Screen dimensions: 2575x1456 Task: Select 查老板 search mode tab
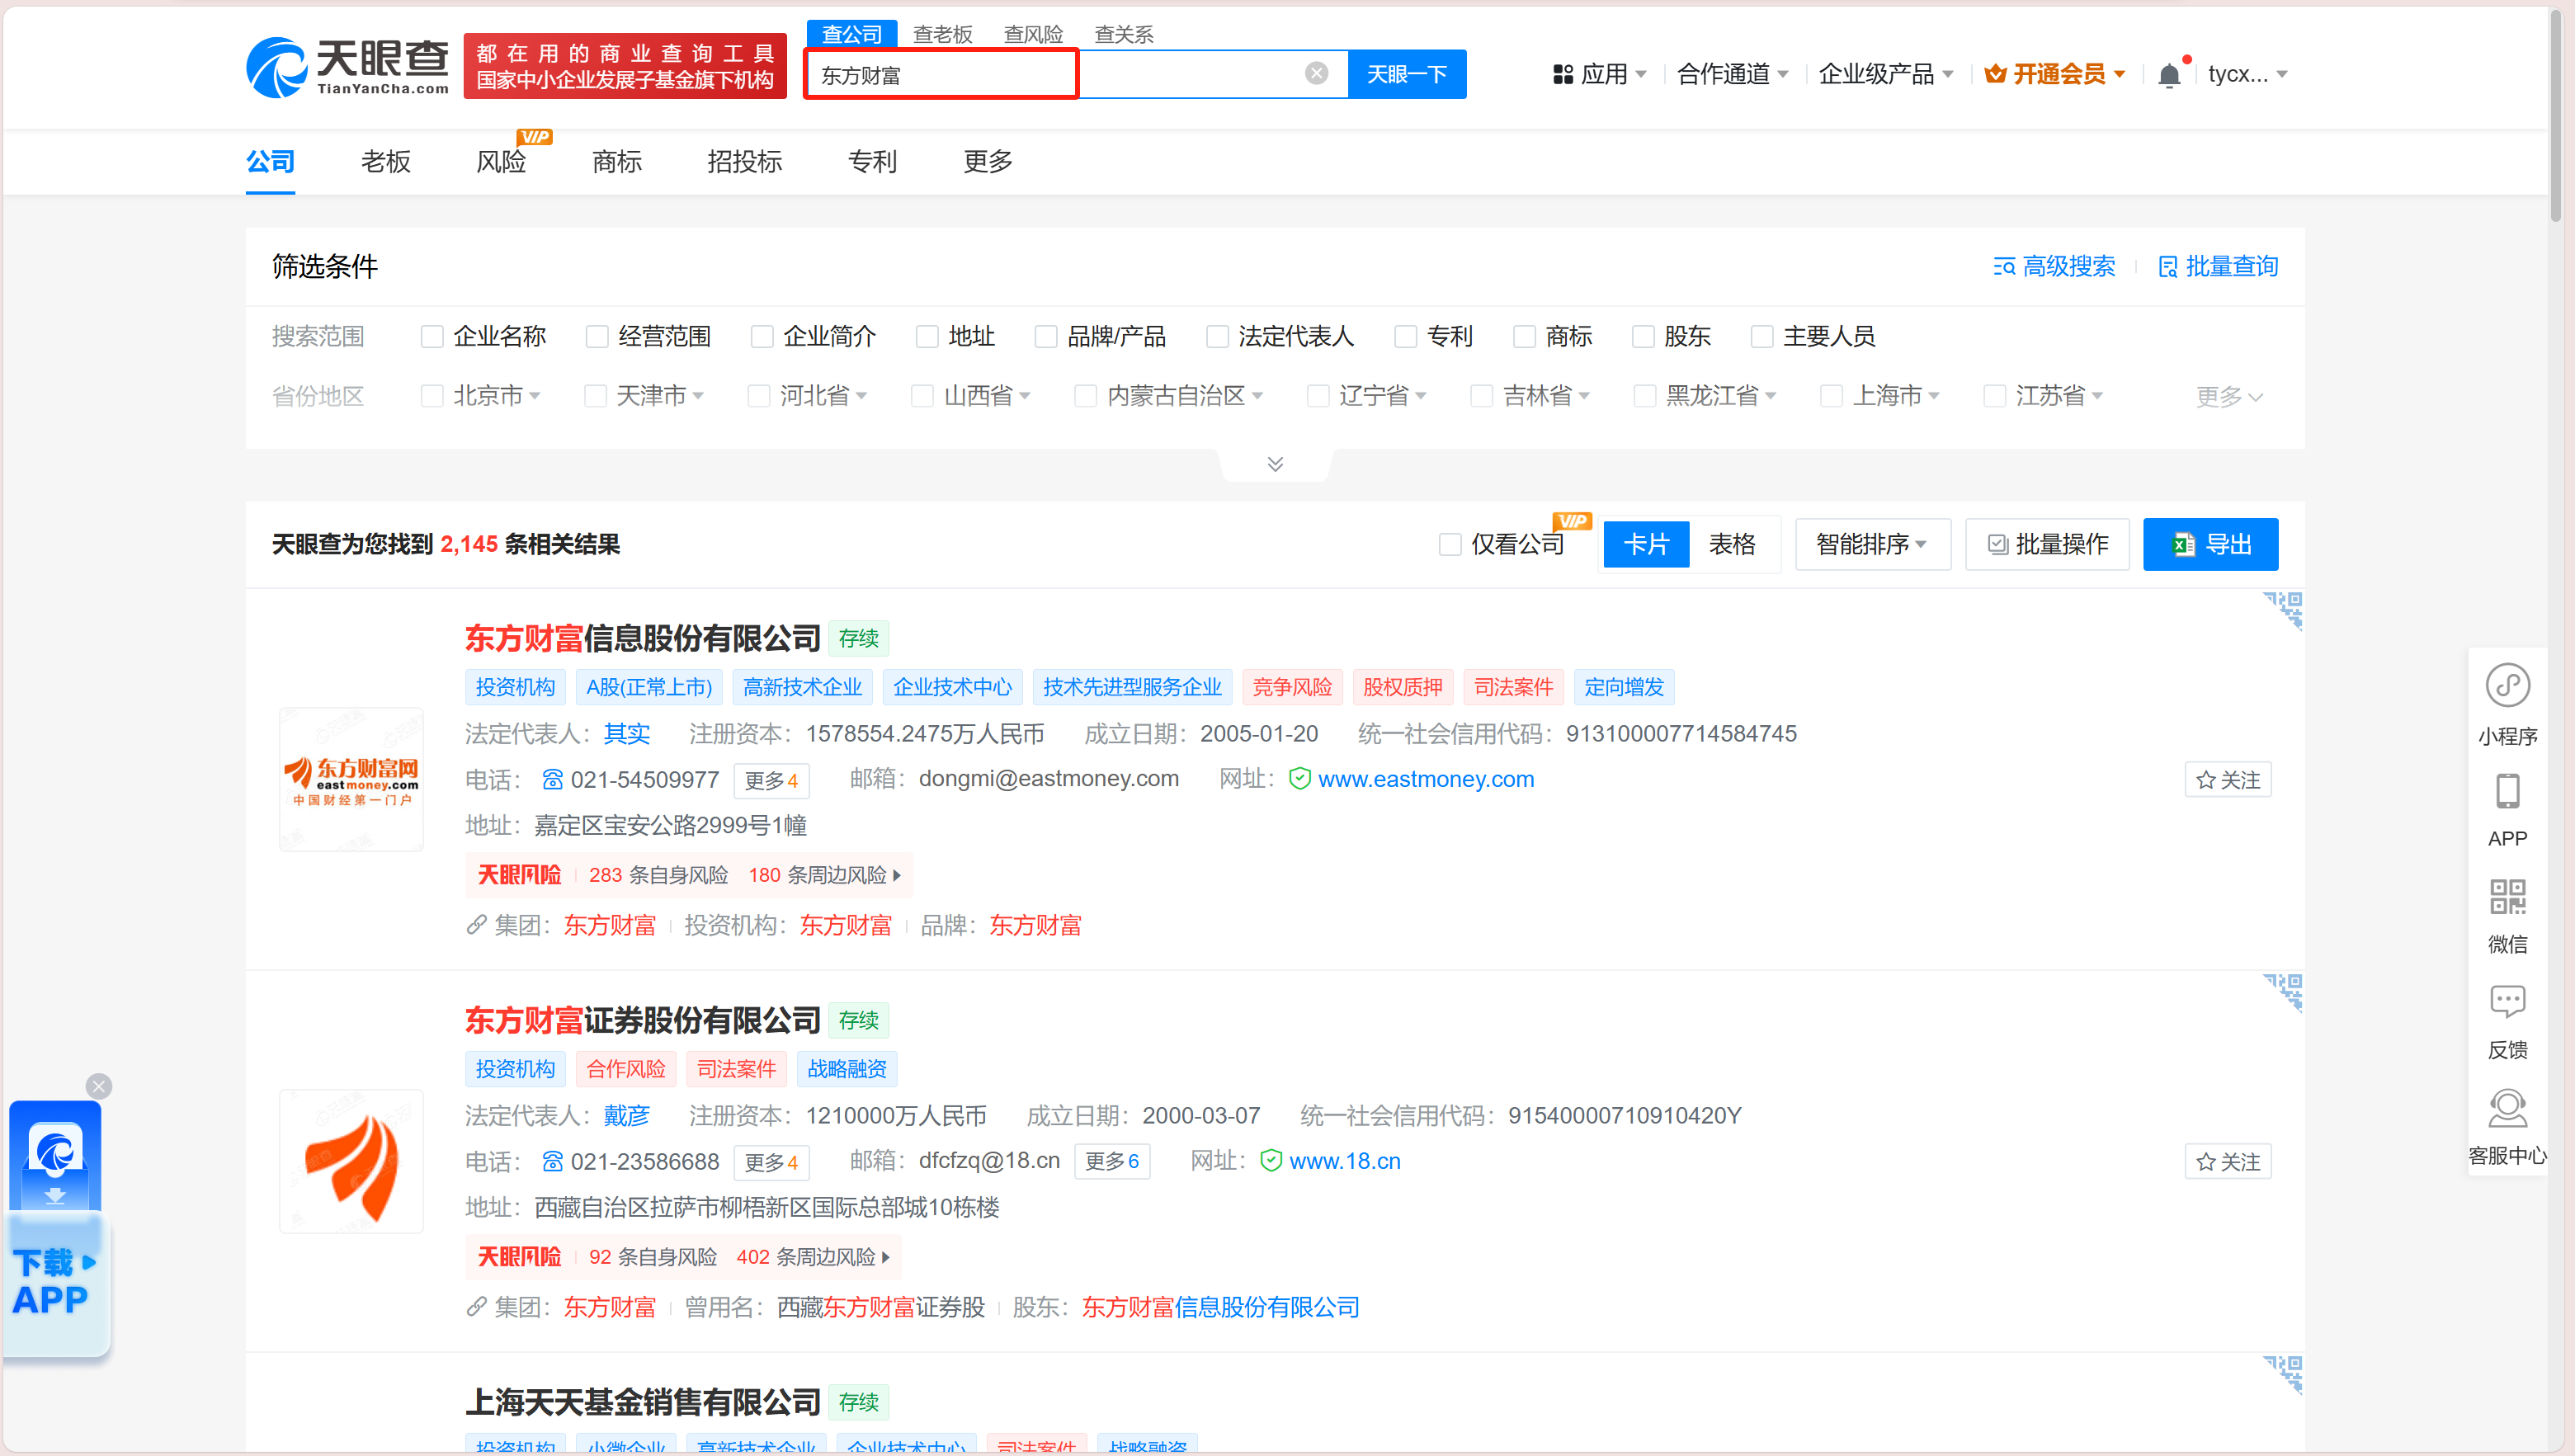click(x=942, y=35)
